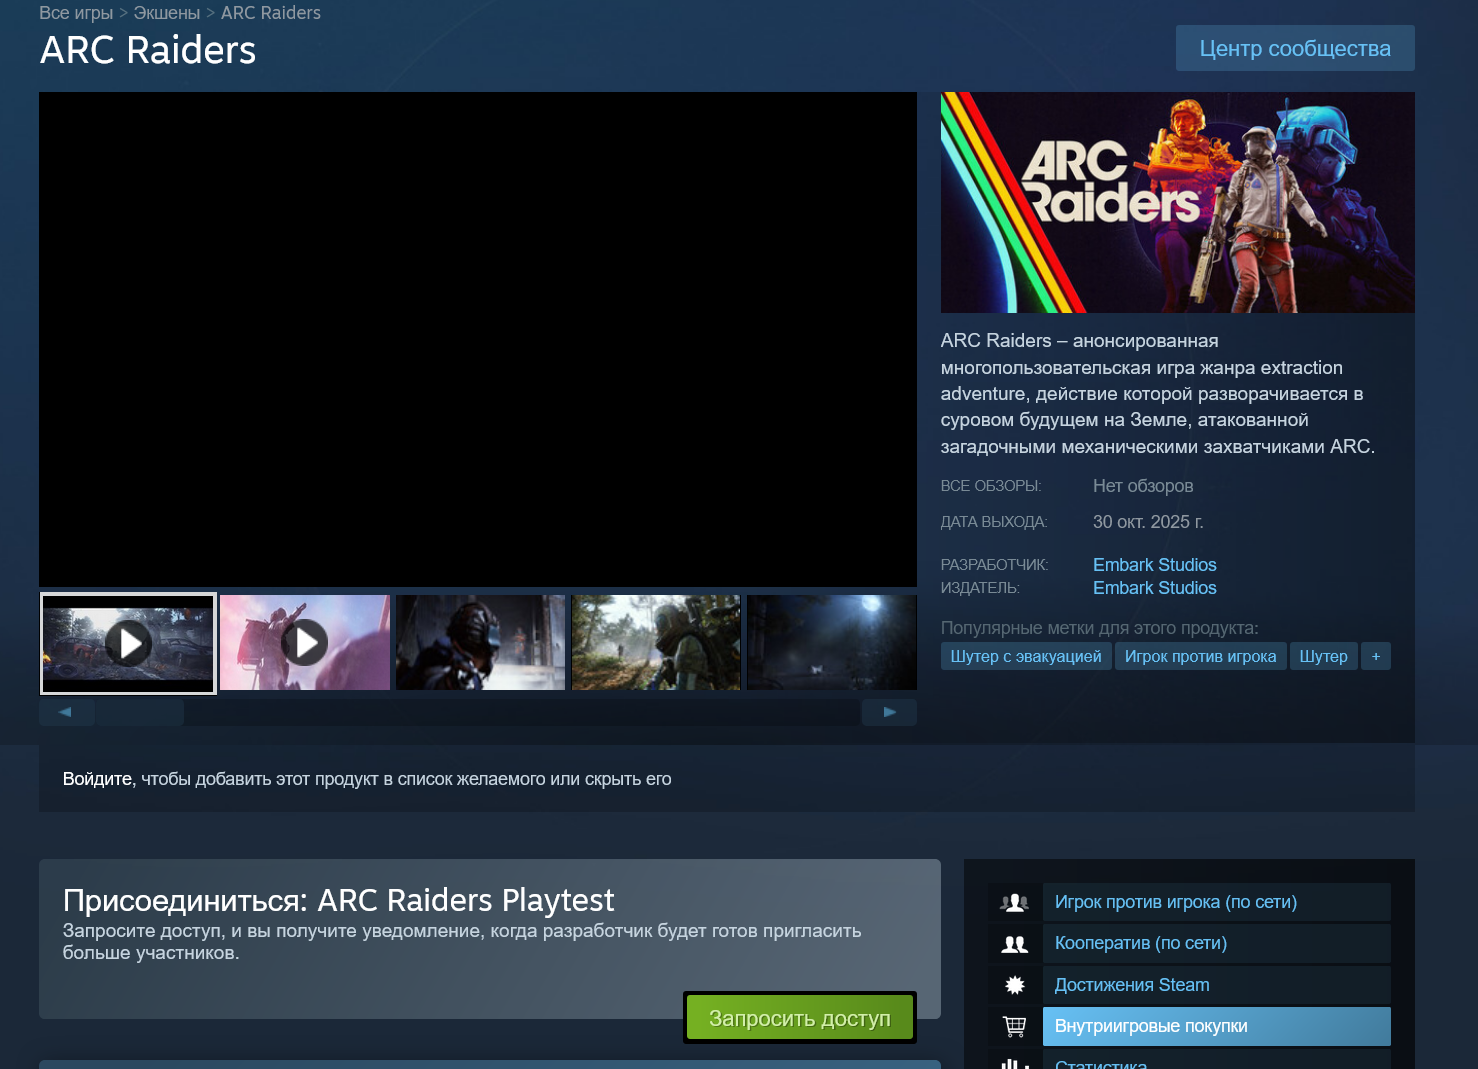Add a tag with the plus button
The width and height of the screenshot is (1478, 1069).
click(1376, 656)
